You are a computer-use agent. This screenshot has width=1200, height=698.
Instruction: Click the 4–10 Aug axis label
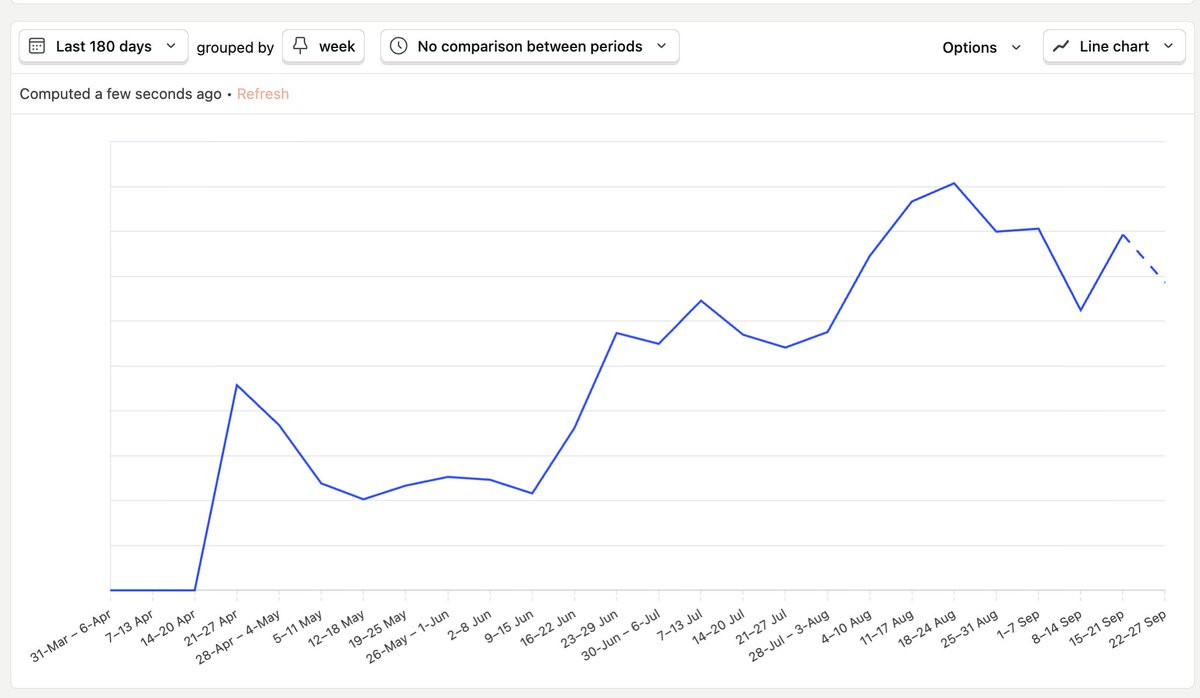click(x=845, y=626)
